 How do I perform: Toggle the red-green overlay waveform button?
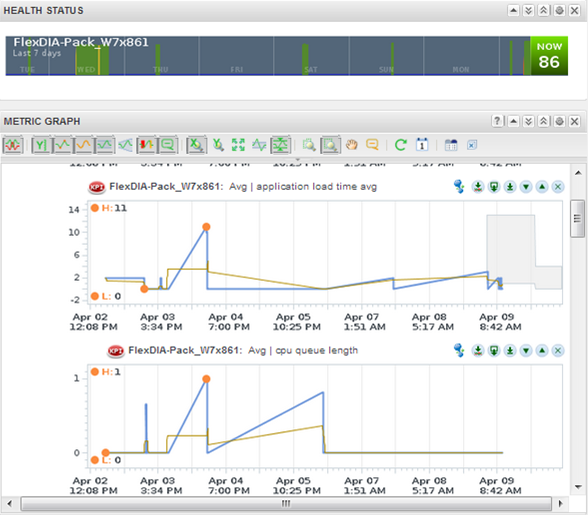click(x=13, y=145)
